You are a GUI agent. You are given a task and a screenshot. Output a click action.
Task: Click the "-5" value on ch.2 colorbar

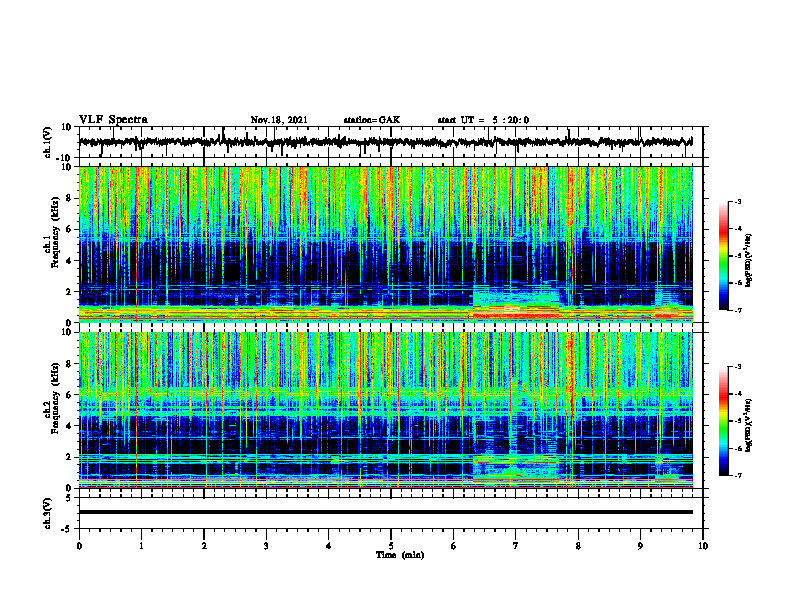pyautogui.click(x=738, y=421)
